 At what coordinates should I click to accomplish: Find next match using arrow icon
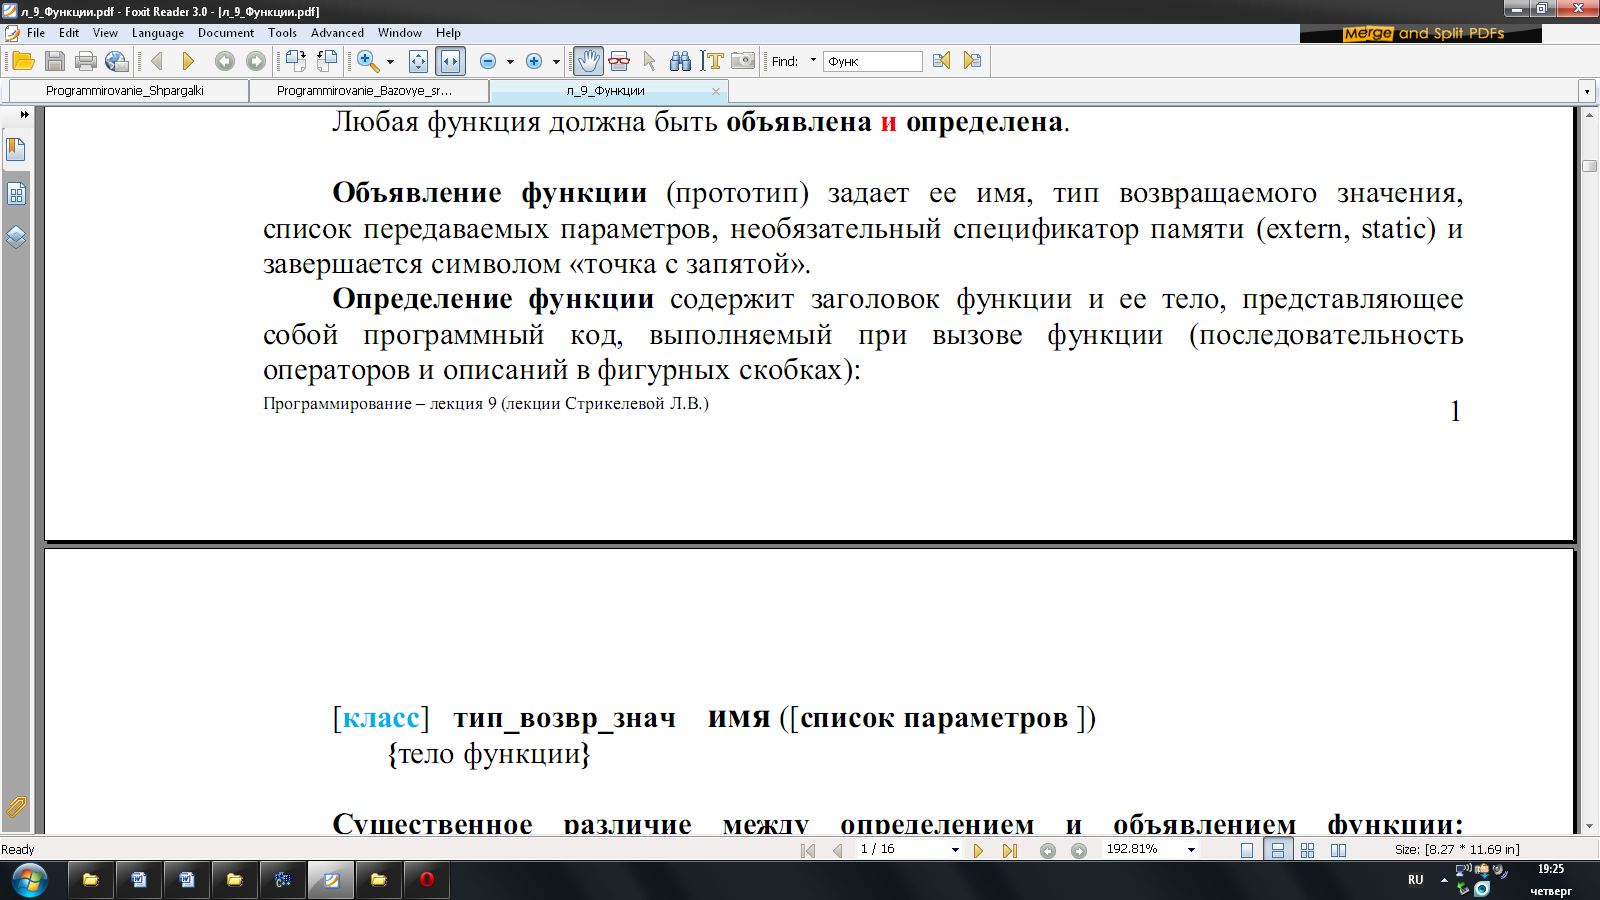pos(972,61)
